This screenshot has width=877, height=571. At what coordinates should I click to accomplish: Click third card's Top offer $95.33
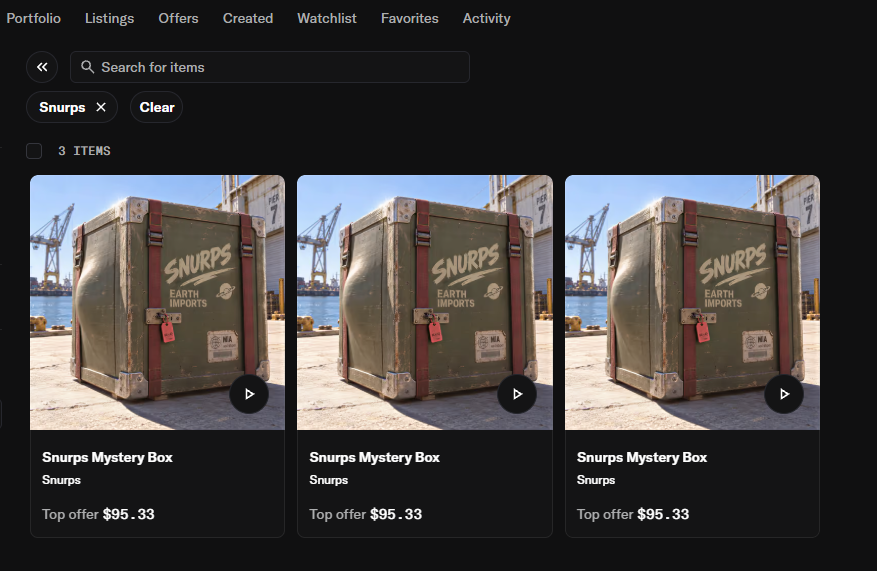pos(633,514)
